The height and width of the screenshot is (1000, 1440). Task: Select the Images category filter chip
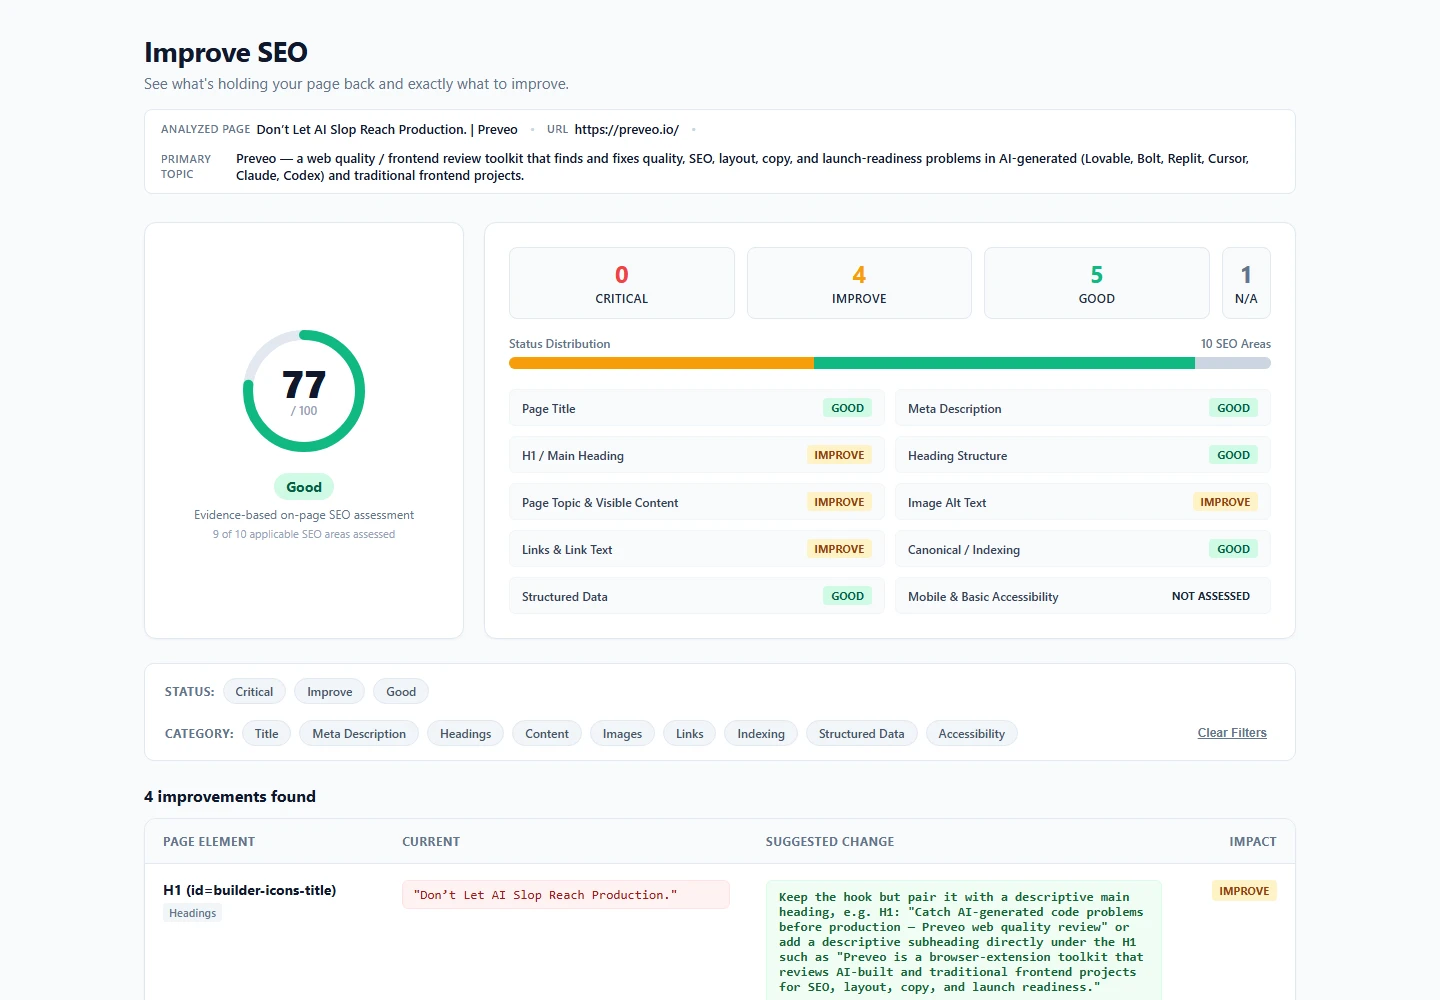(622, 733)
